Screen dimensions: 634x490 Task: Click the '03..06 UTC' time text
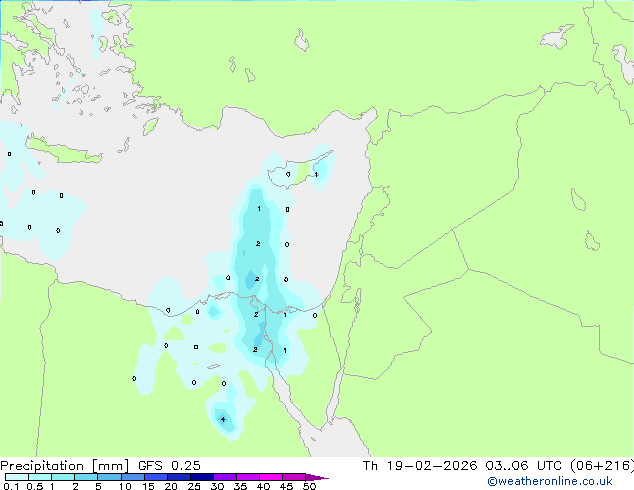tap(524, 466)
